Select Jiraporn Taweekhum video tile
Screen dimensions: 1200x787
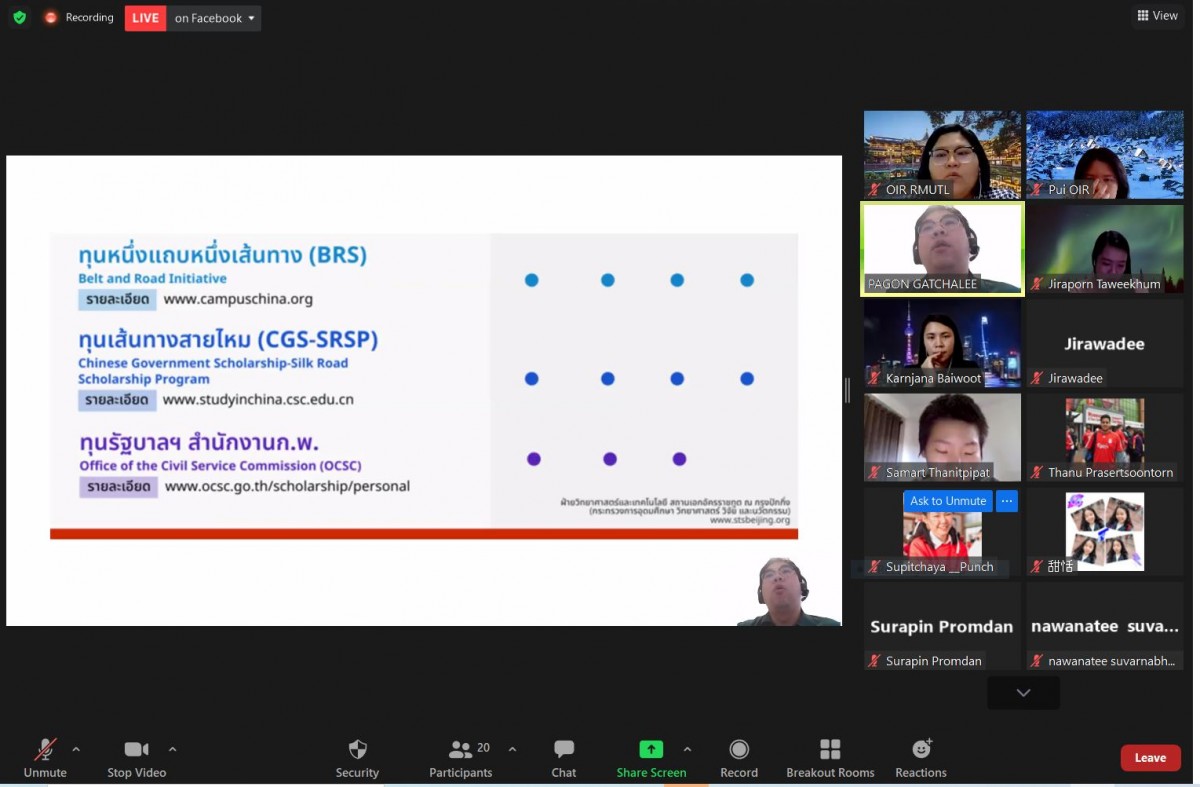coord(1104,249)
